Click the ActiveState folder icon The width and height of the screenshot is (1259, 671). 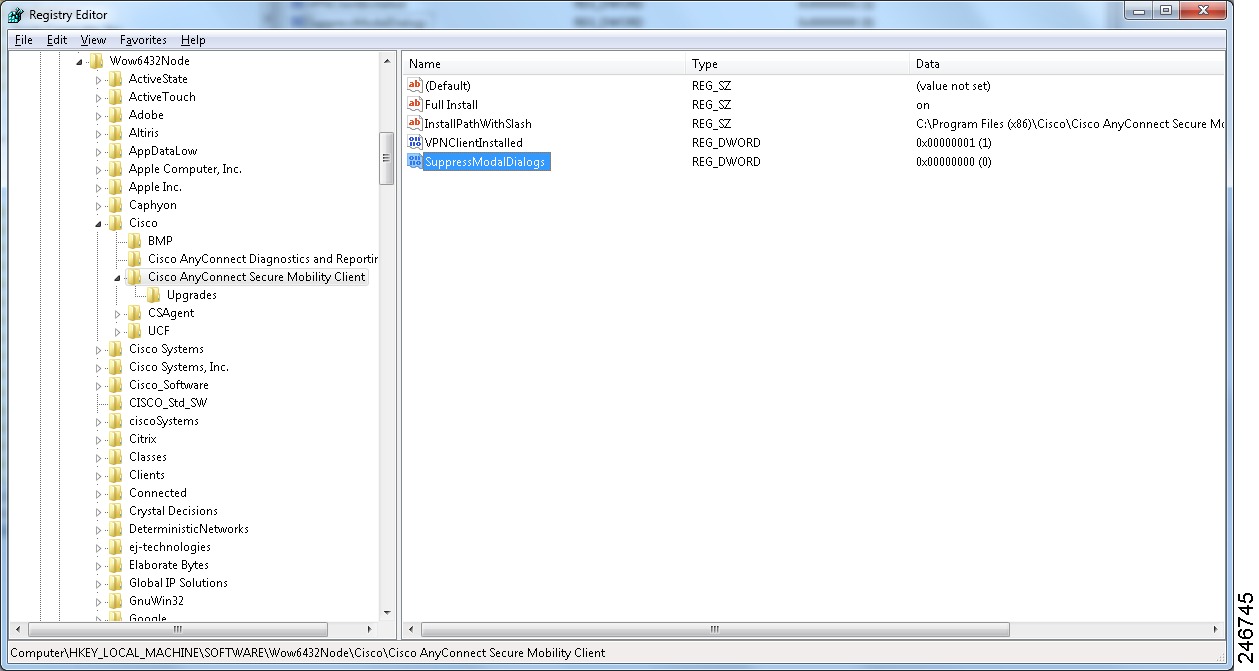(116, 79)
